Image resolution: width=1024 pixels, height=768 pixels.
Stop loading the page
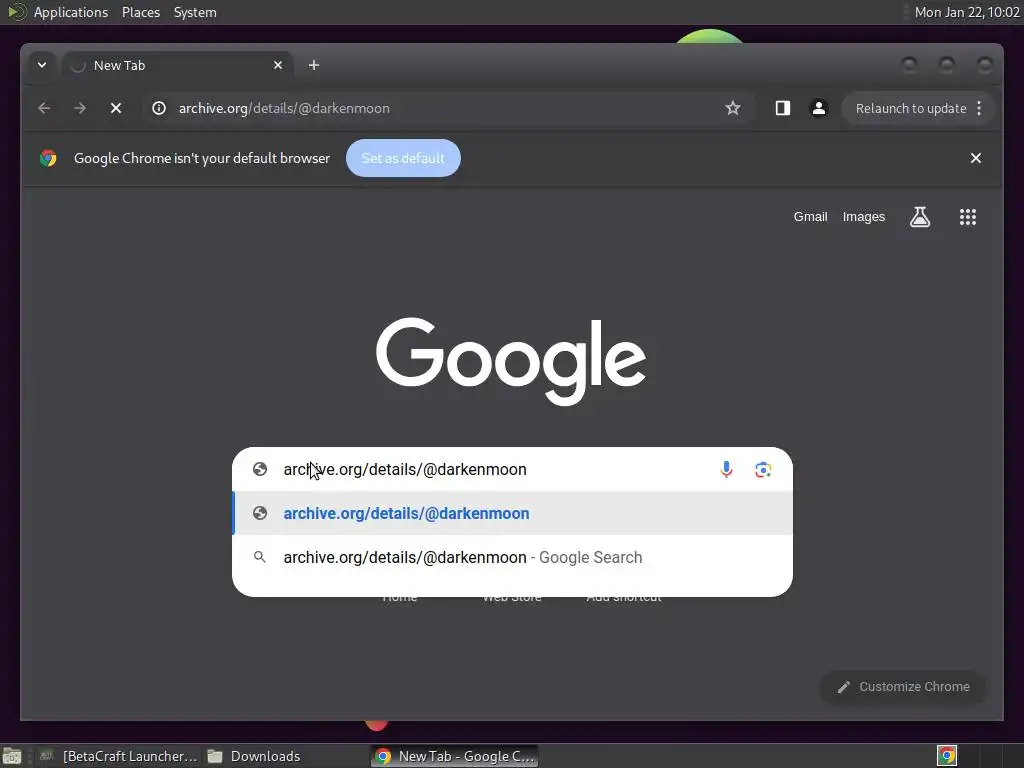(116, 108)
